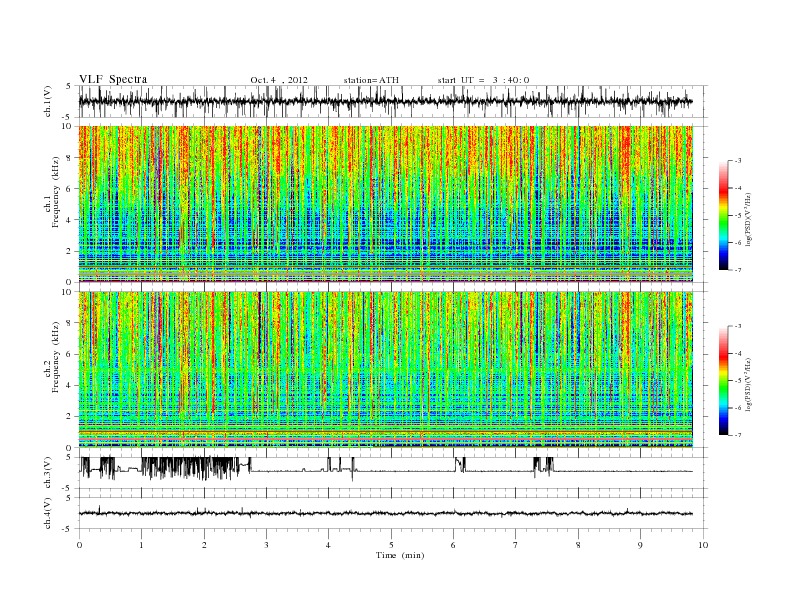The image size is (792, 612).
Task: Click the ch.1 voltage waveform trace
Action: pos(385,101)
